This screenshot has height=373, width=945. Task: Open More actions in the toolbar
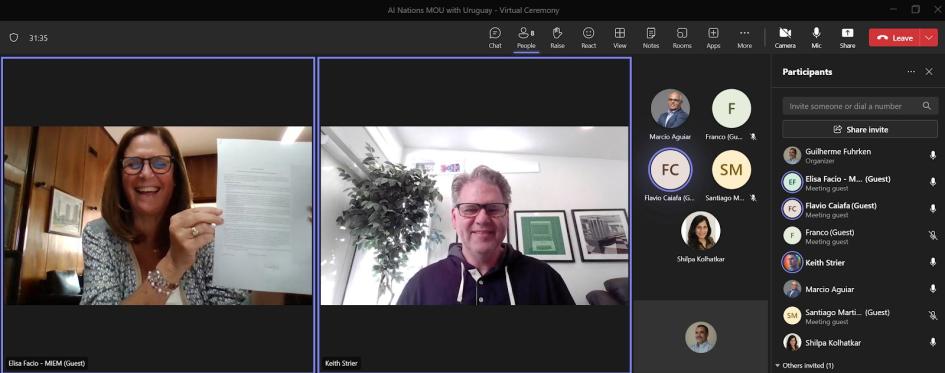[744, 38]
